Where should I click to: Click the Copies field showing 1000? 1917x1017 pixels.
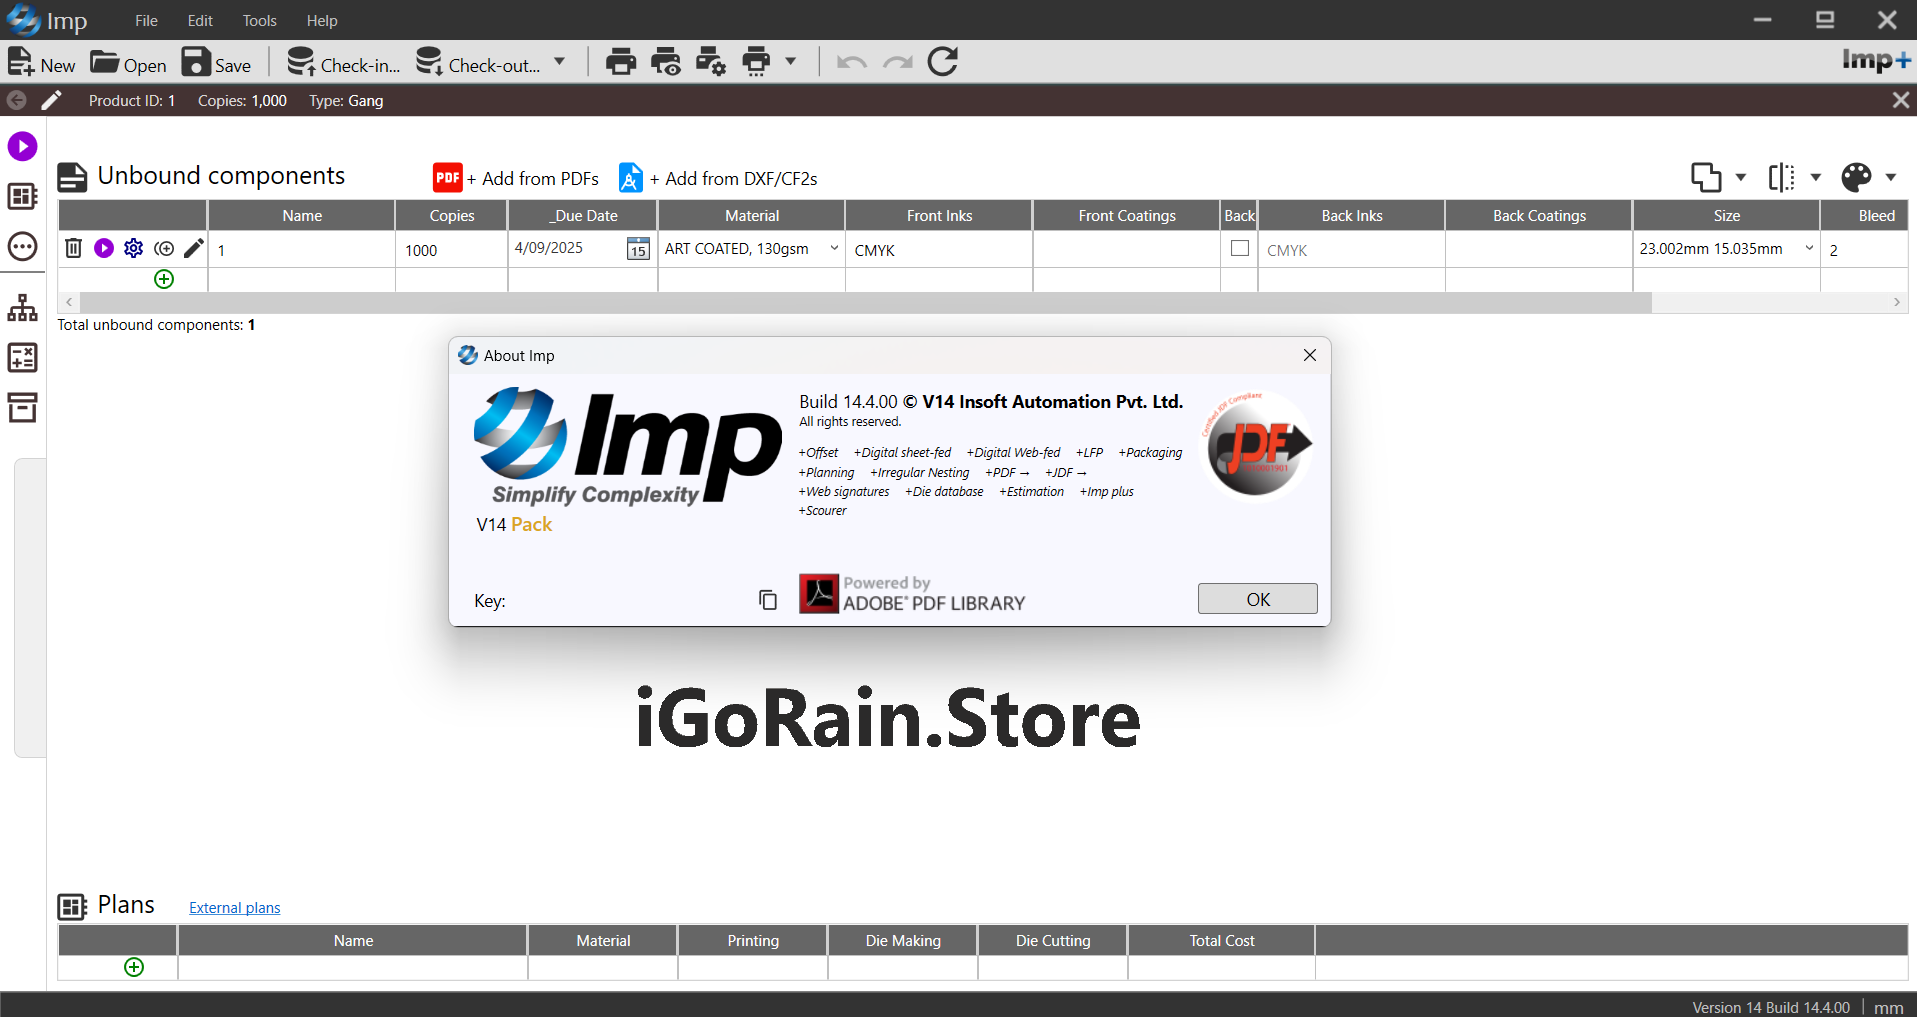click(x=450, y=250)
